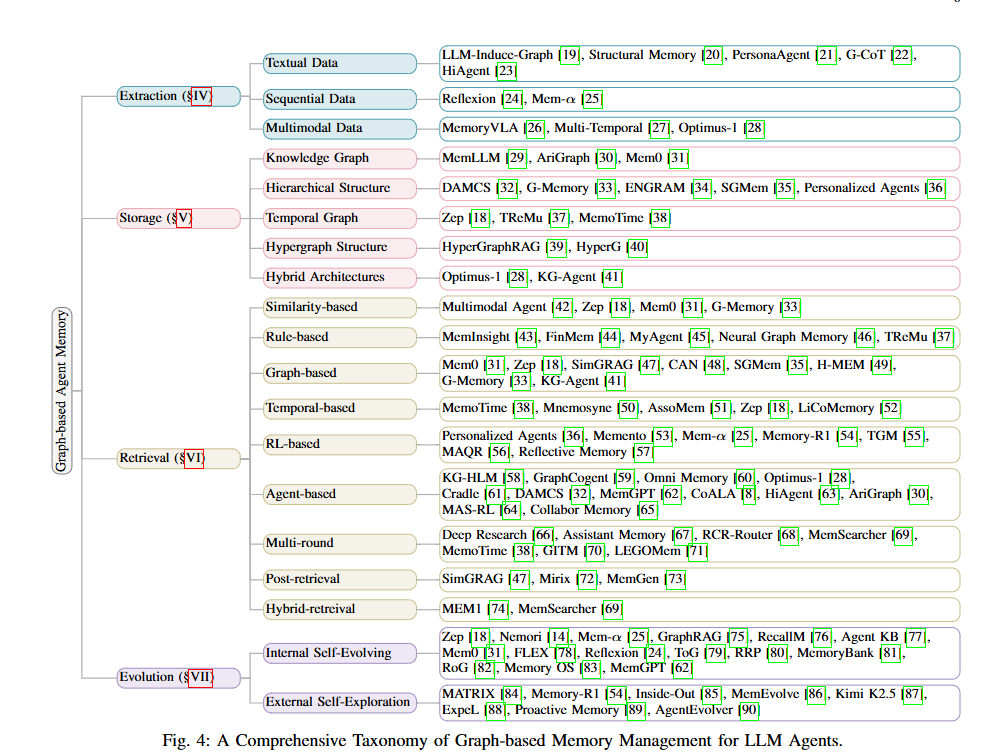Viewport: 998px width, 756px height.
Task: Follow citation [70] after GITM
Action: click(595, 552)
